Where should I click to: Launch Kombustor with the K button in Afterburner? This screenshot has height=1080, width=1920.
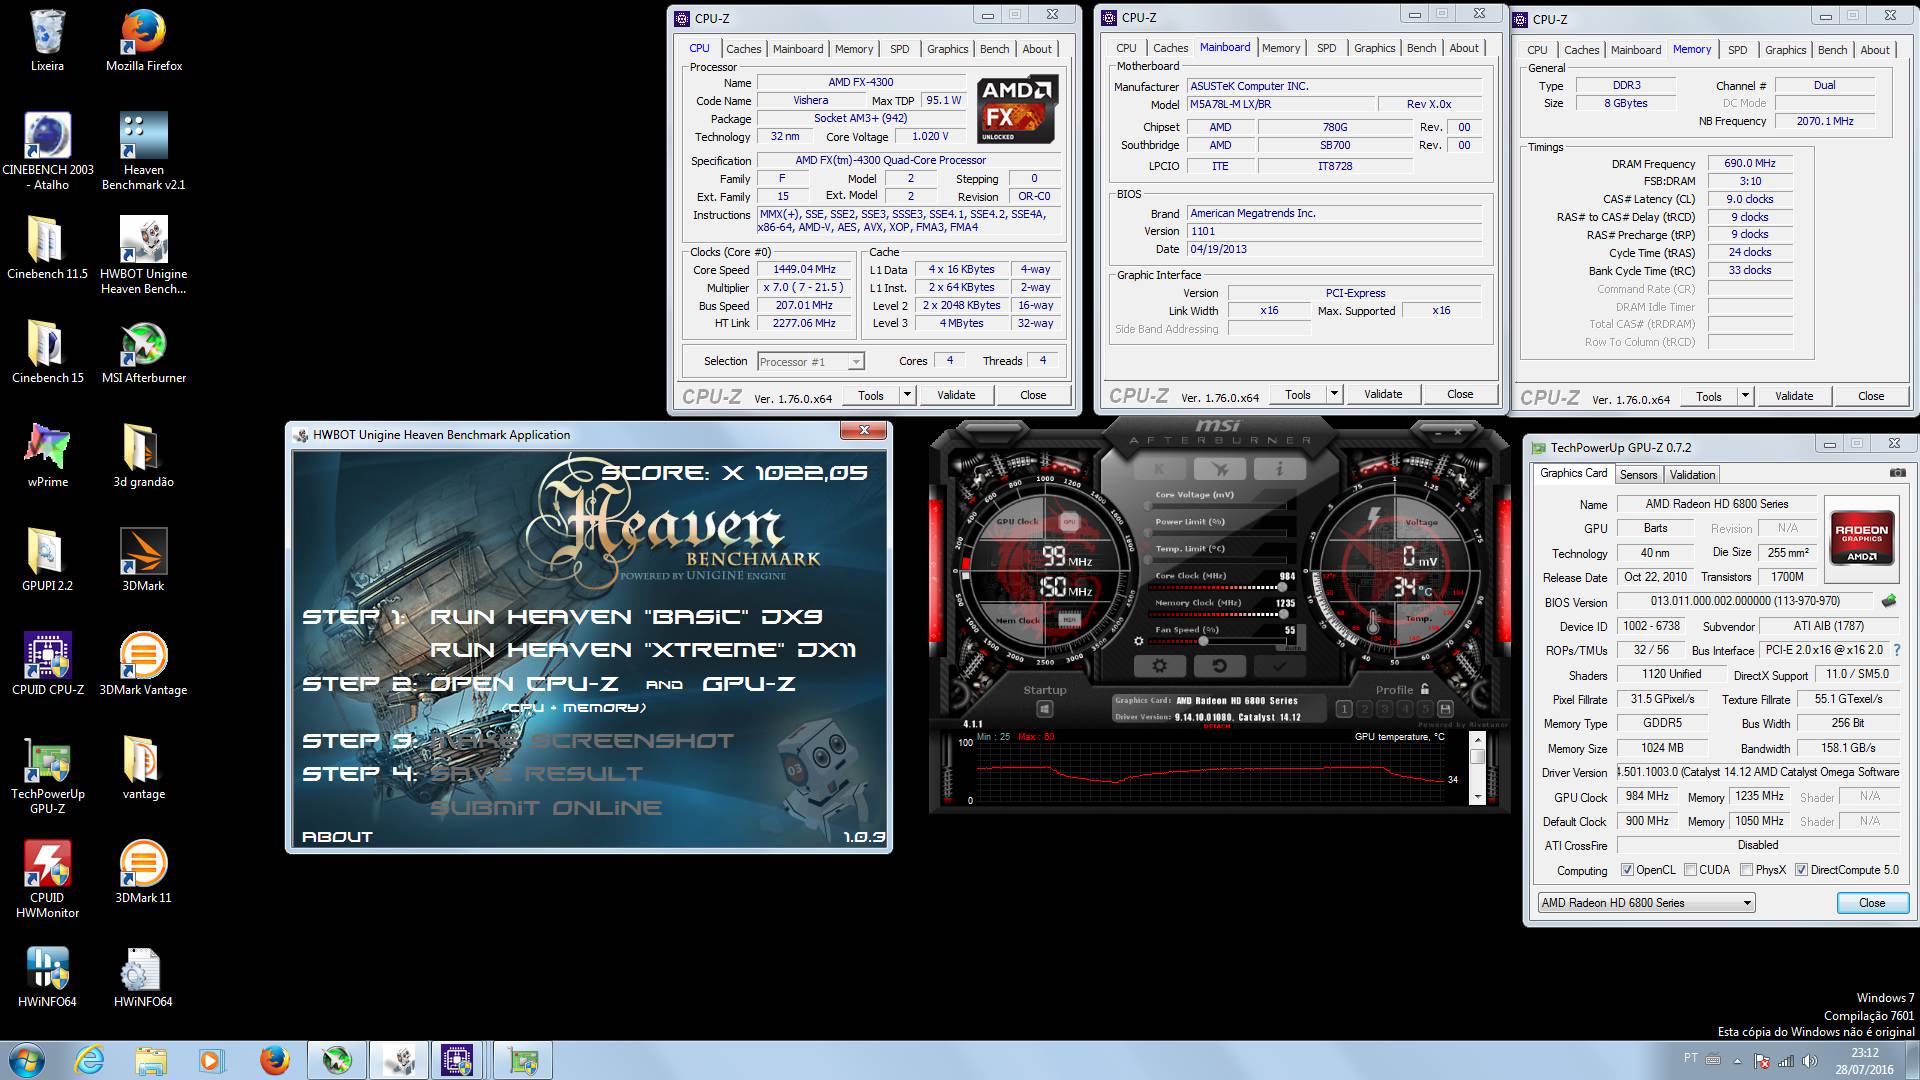1159,468
